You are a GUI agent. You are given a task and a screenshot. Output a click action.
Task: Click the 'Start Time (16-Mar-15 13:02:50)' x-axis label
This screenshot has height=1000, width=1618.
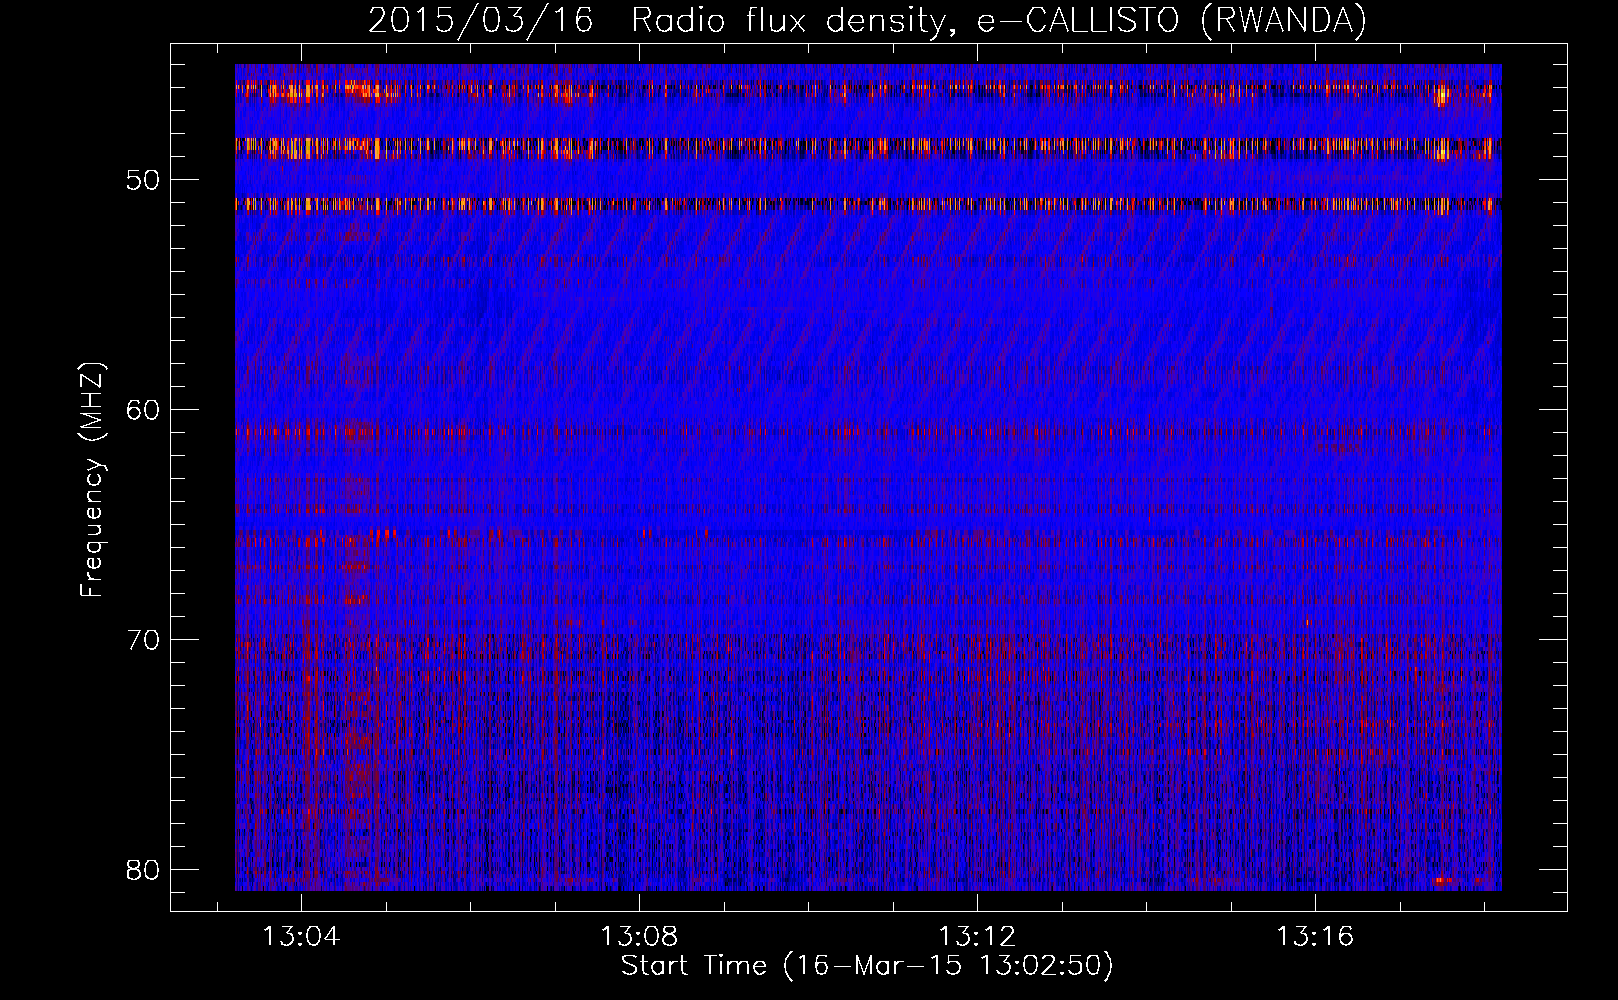(867, 966)
